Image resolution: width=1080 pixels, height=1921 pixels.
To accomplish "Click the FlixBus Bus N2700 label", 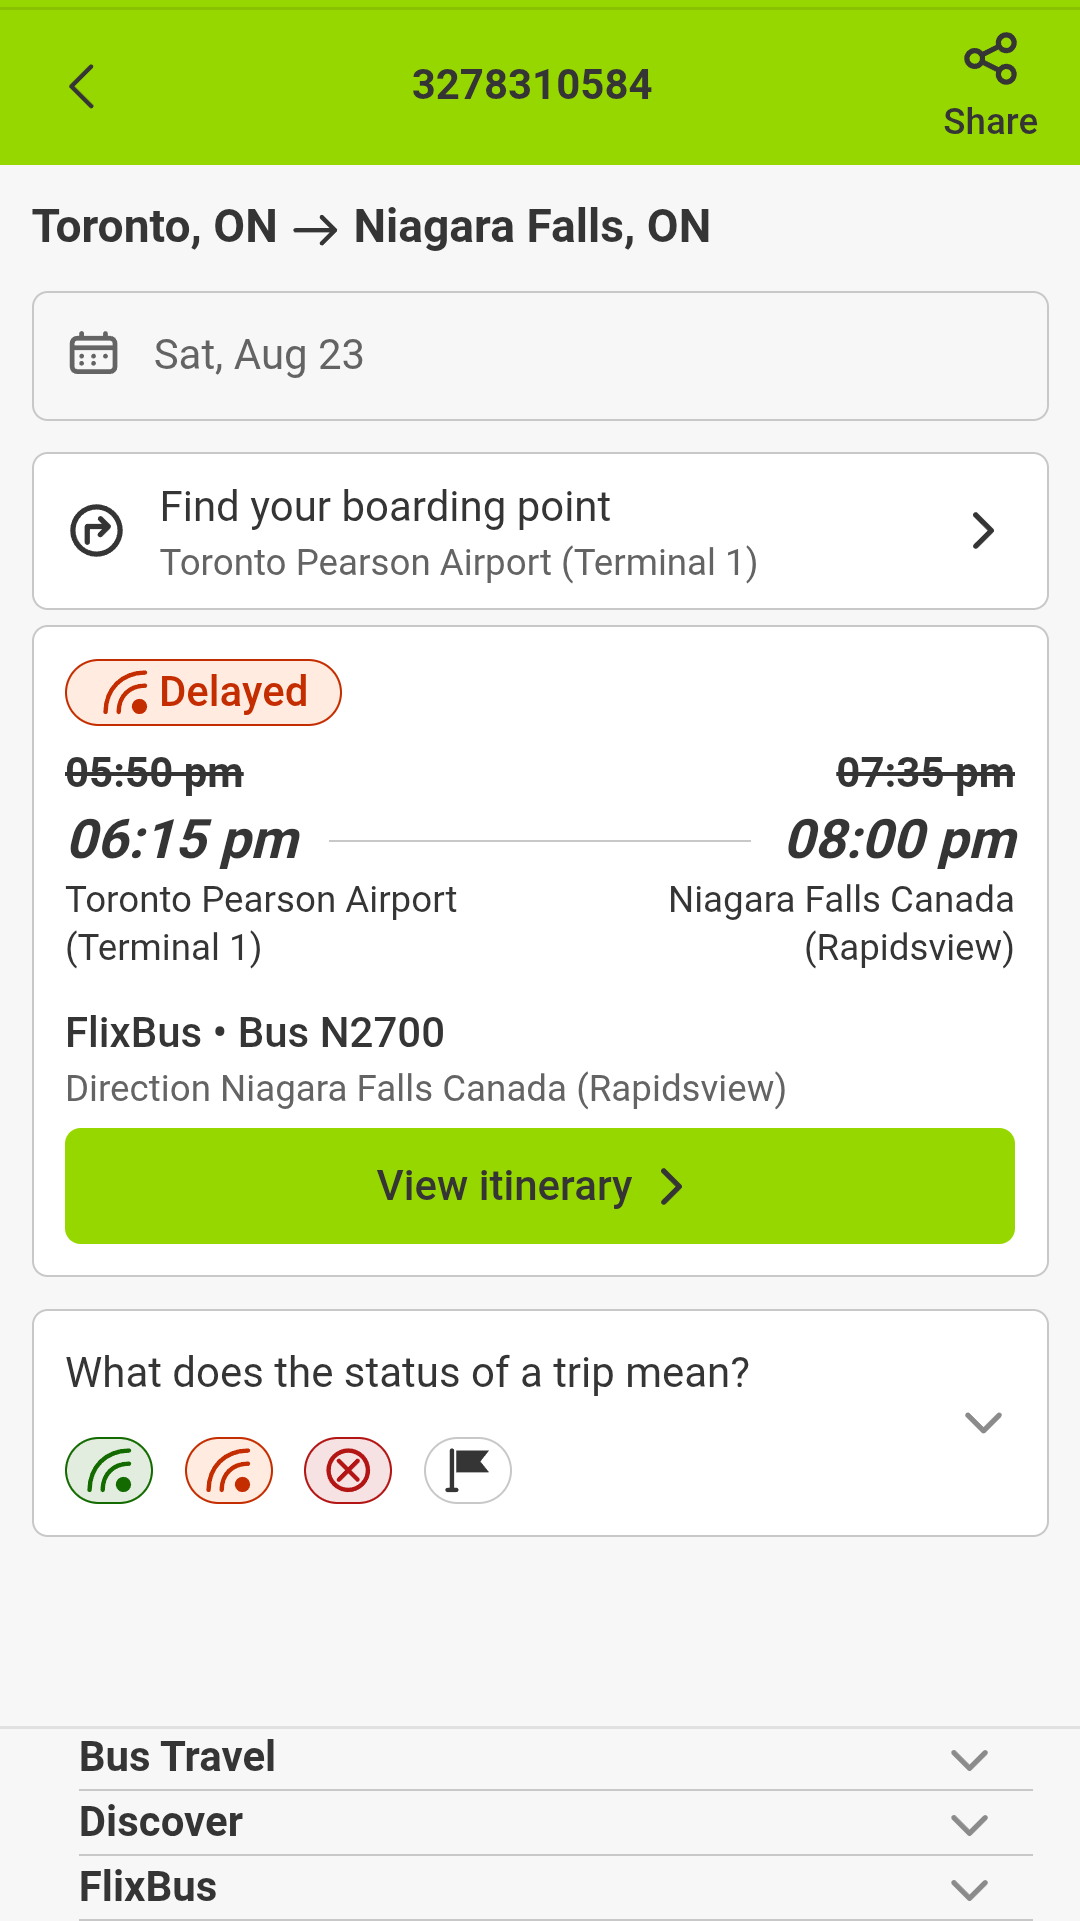I will coord(255,1033).
